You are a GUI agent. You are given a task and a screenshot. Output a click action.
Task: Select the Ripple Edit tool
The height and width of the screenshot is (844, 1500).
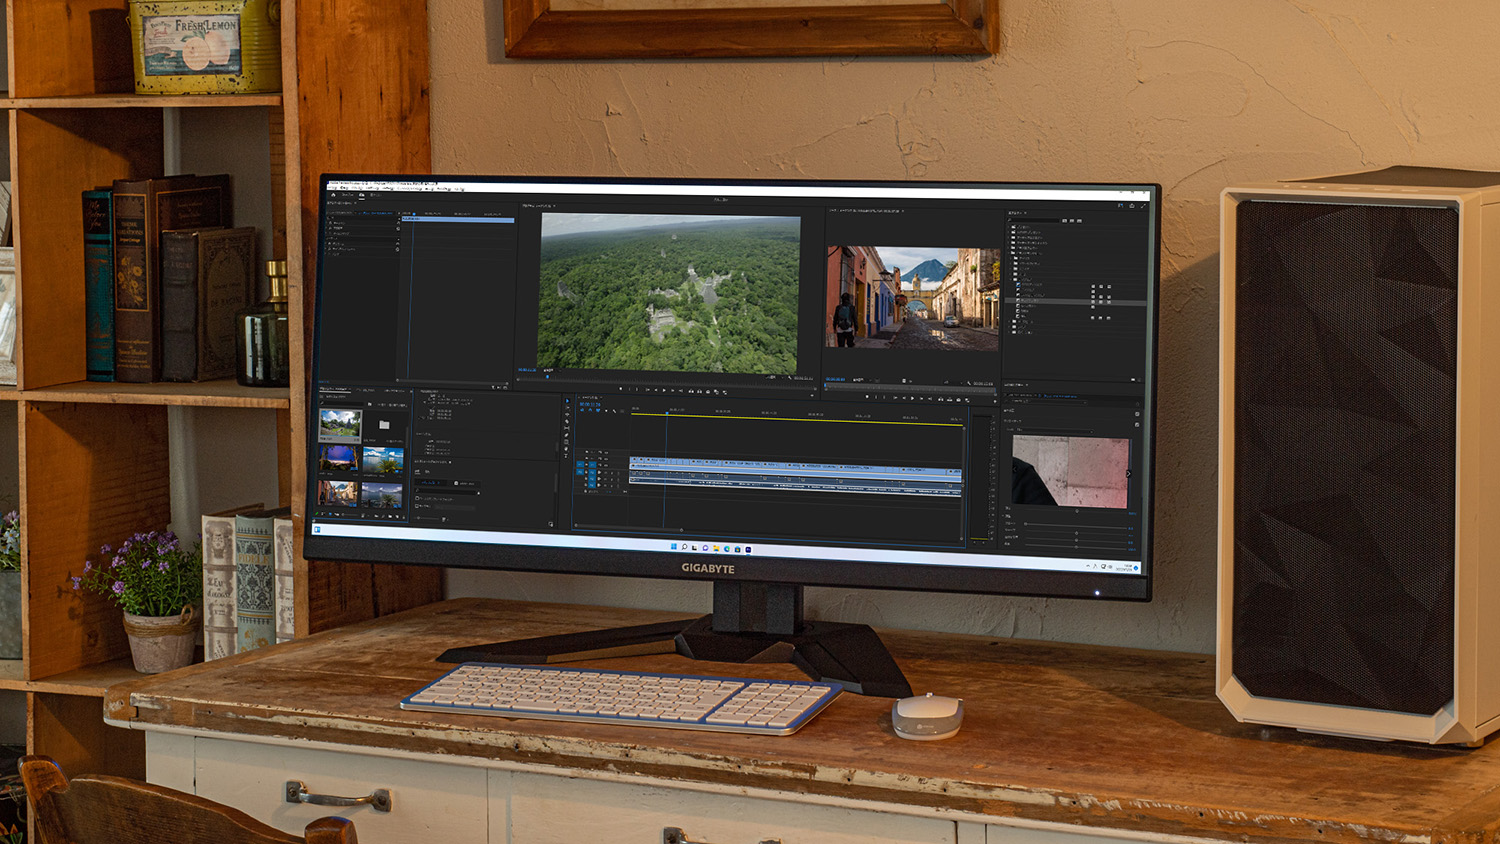567,414
